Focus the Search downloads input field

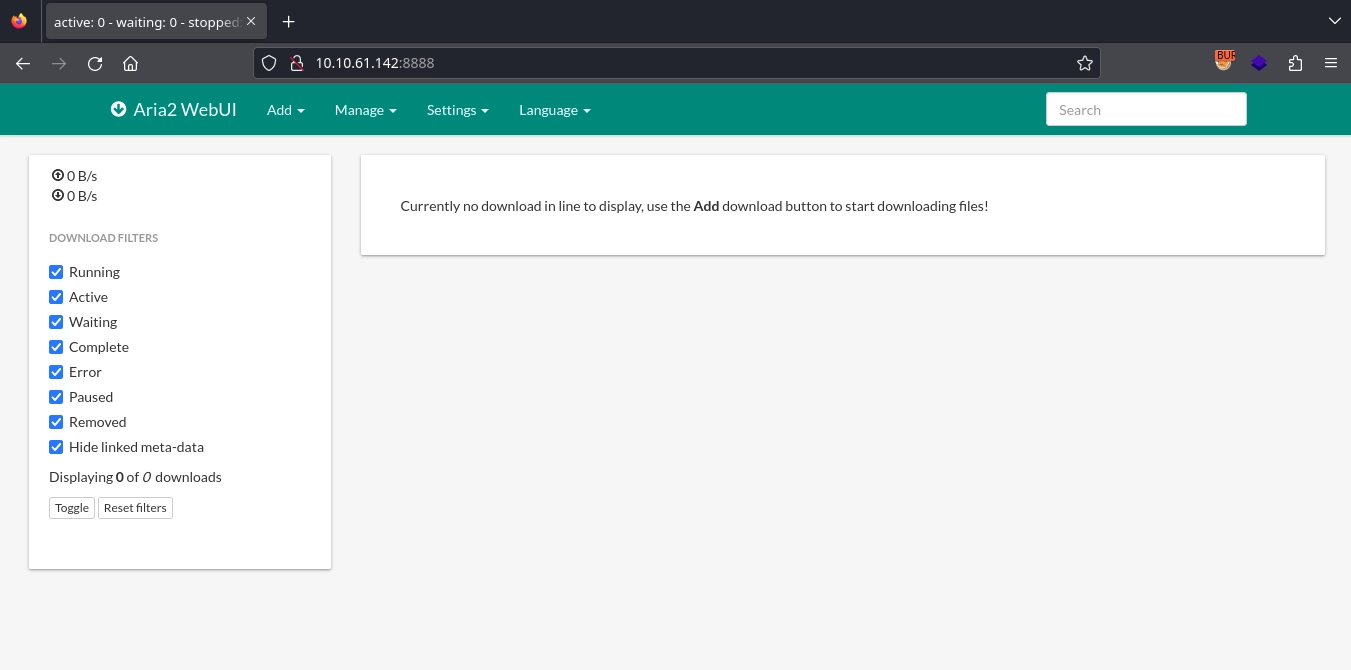click(1145, 110)
